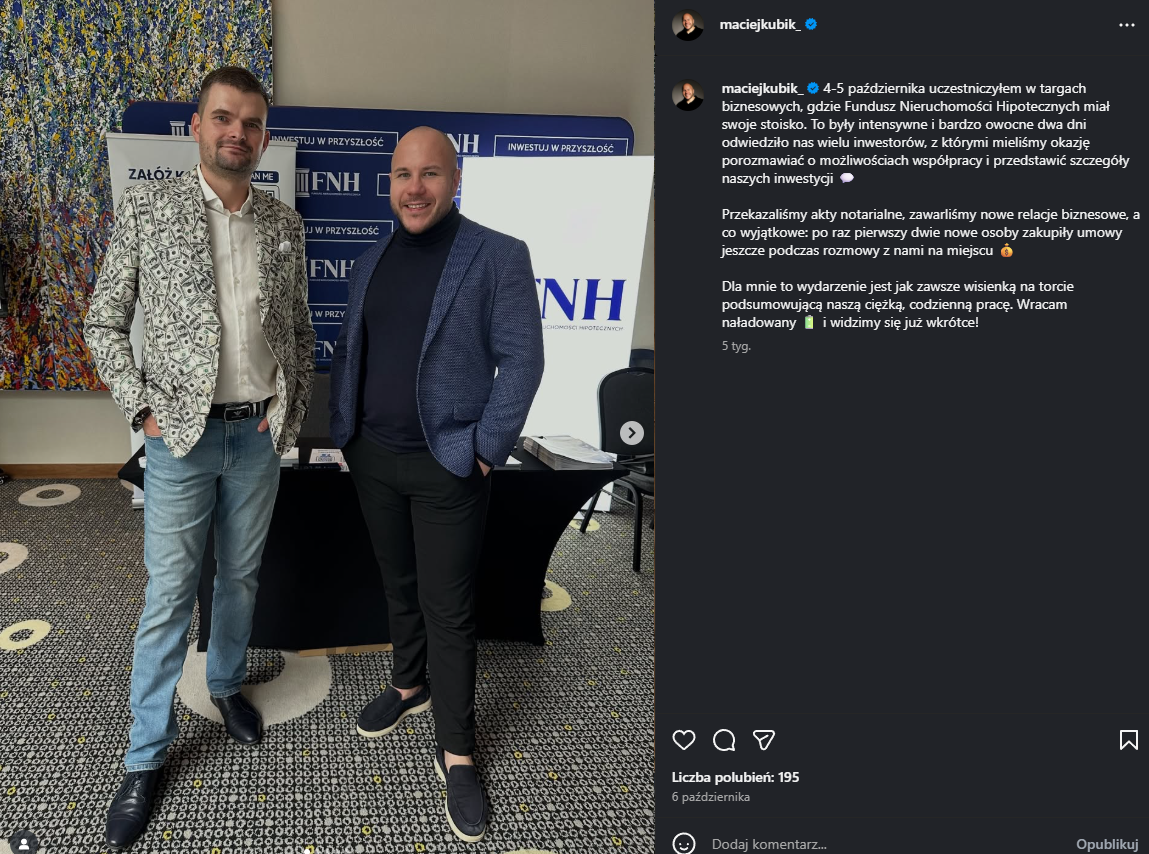The width and height of the screenshot is (1149, 854).
Task: Click the caption author avatar
Action: coord(688,95)
